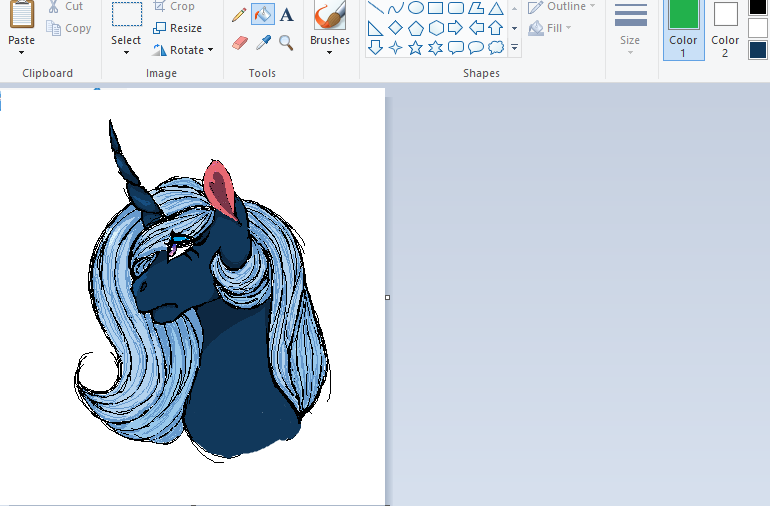Screen dimensions: 770x506
Task: Choose the diamond shape
Action: [x=395, y=27]
